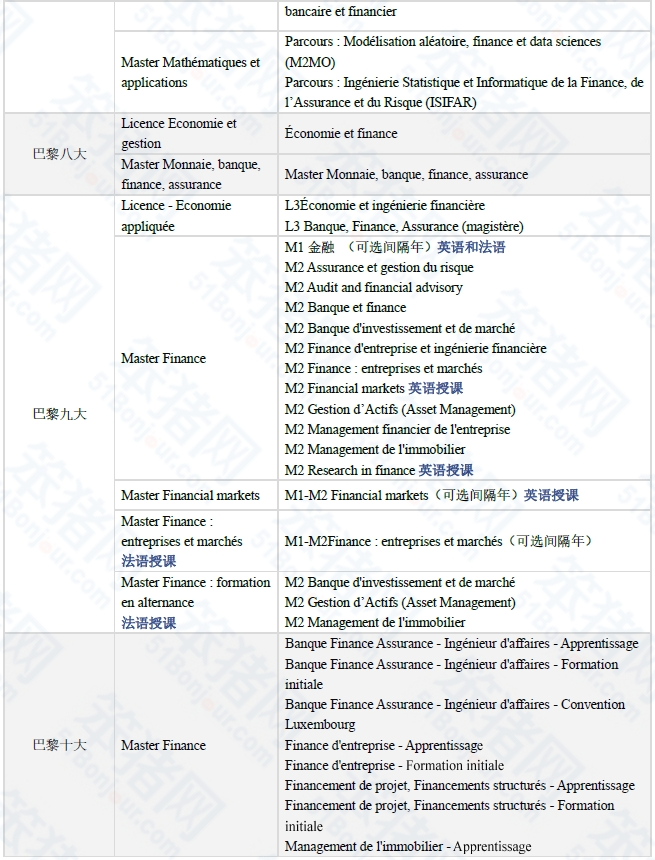The image size is (655, 860).
Task: Click 'Parcours : Ingénierie Statistique et Informatique' line
Action: click(x=464, y=93)
